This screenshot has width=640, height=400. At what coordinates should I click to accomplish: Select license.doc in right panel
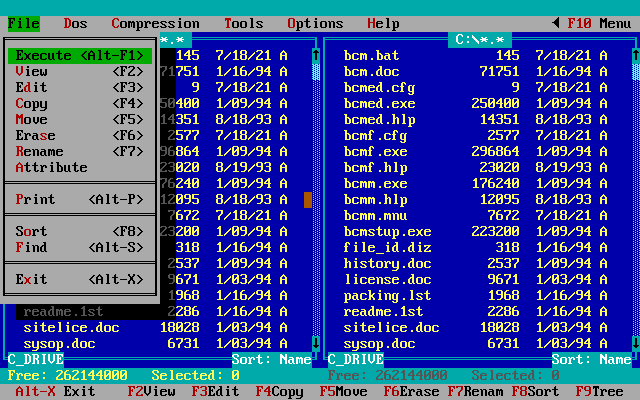coord(387,279)
